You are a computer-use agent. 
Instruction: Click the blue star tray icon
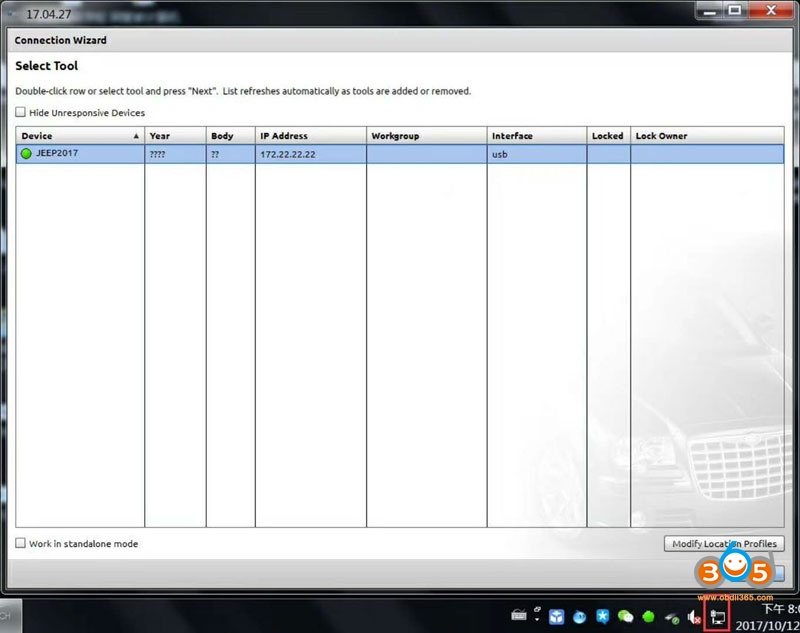click(x=603, y=617)
